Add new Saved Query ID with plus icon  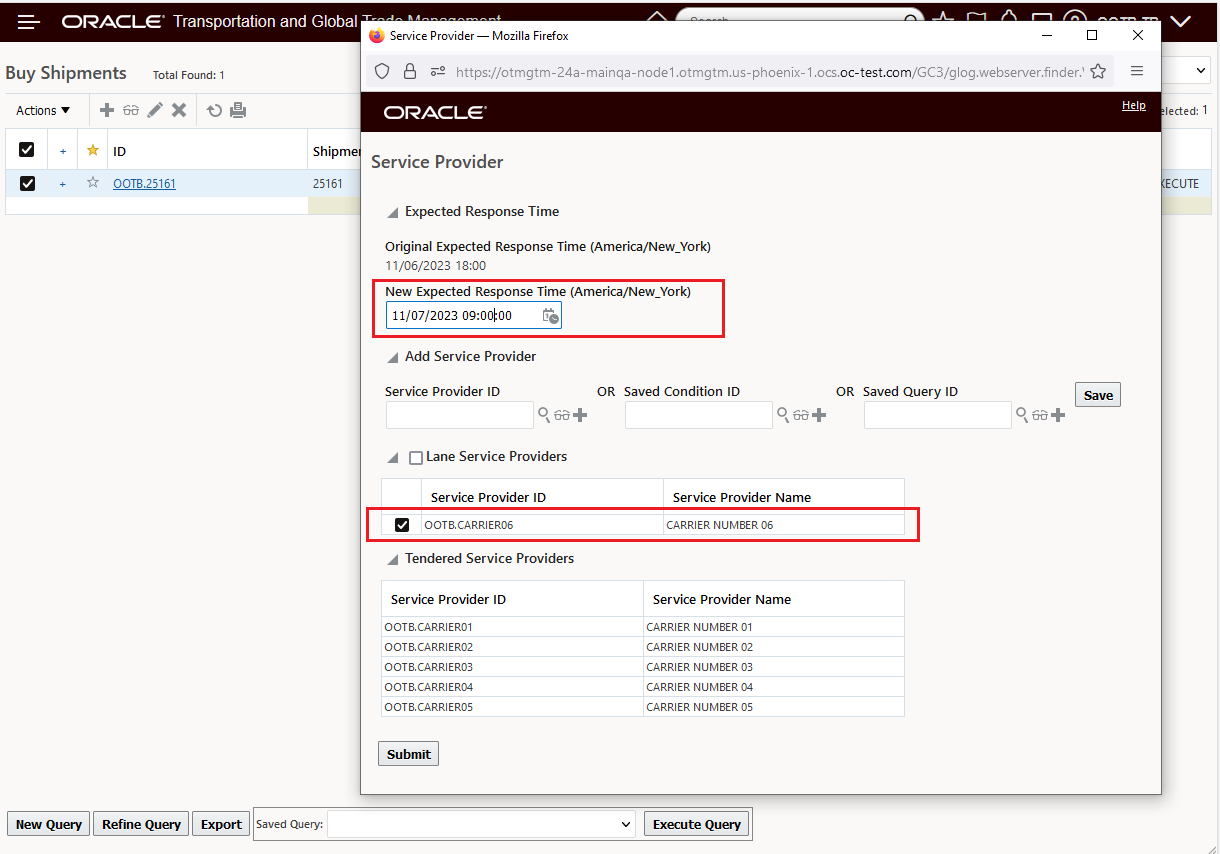[x=1058, y=415]
